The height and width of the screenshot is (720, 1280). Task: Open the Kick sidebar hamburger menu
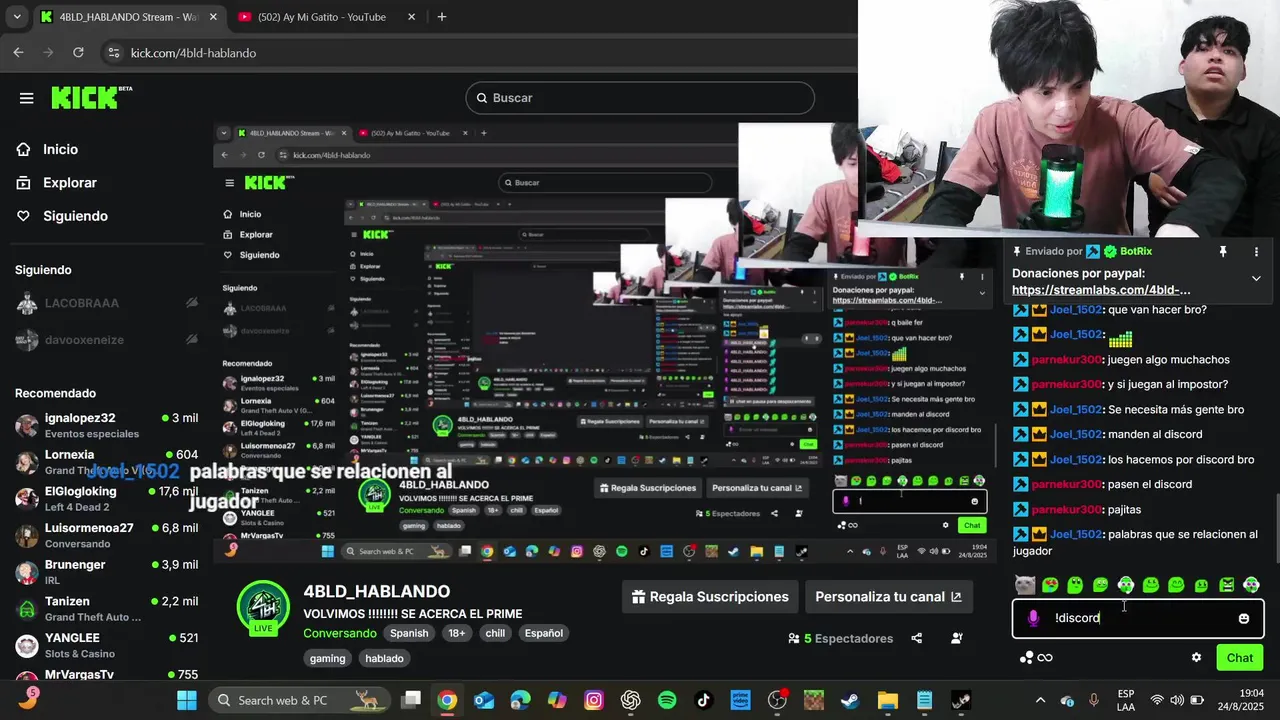[x=26, y=98]
